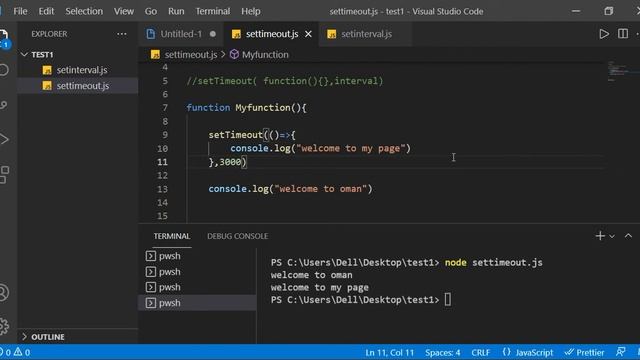Run the code with the play icon
The image size is (640, 360).
tap(604, 34)
